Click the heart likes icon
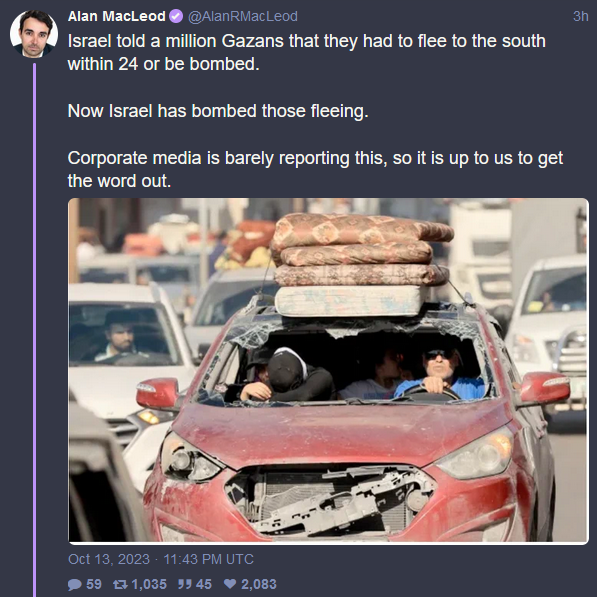Viewport: 597px width, 597px height. pos(230,584)
